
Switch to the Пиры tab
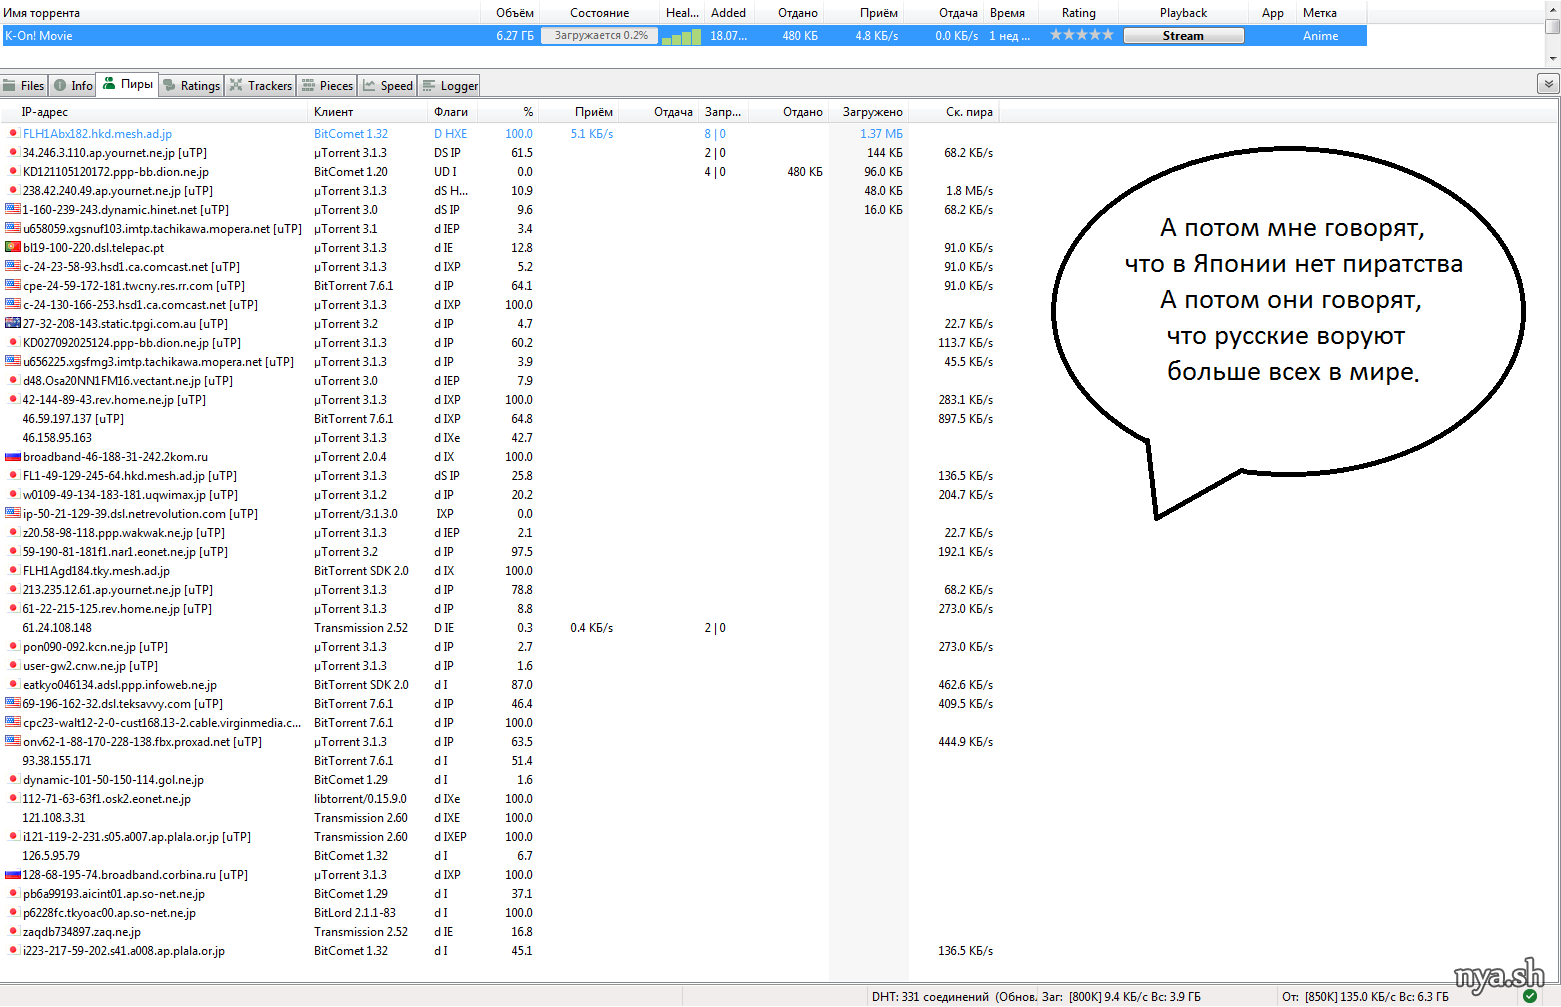(127, 85)
